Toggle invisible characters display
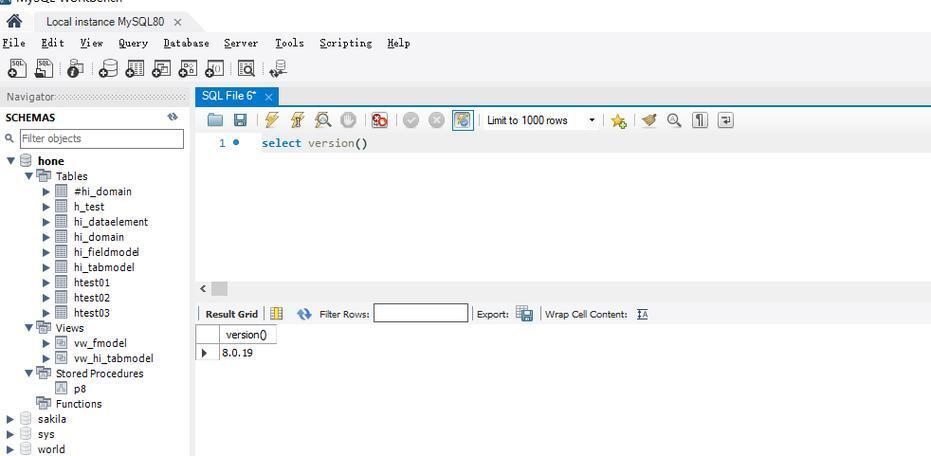 coord(700,120)
